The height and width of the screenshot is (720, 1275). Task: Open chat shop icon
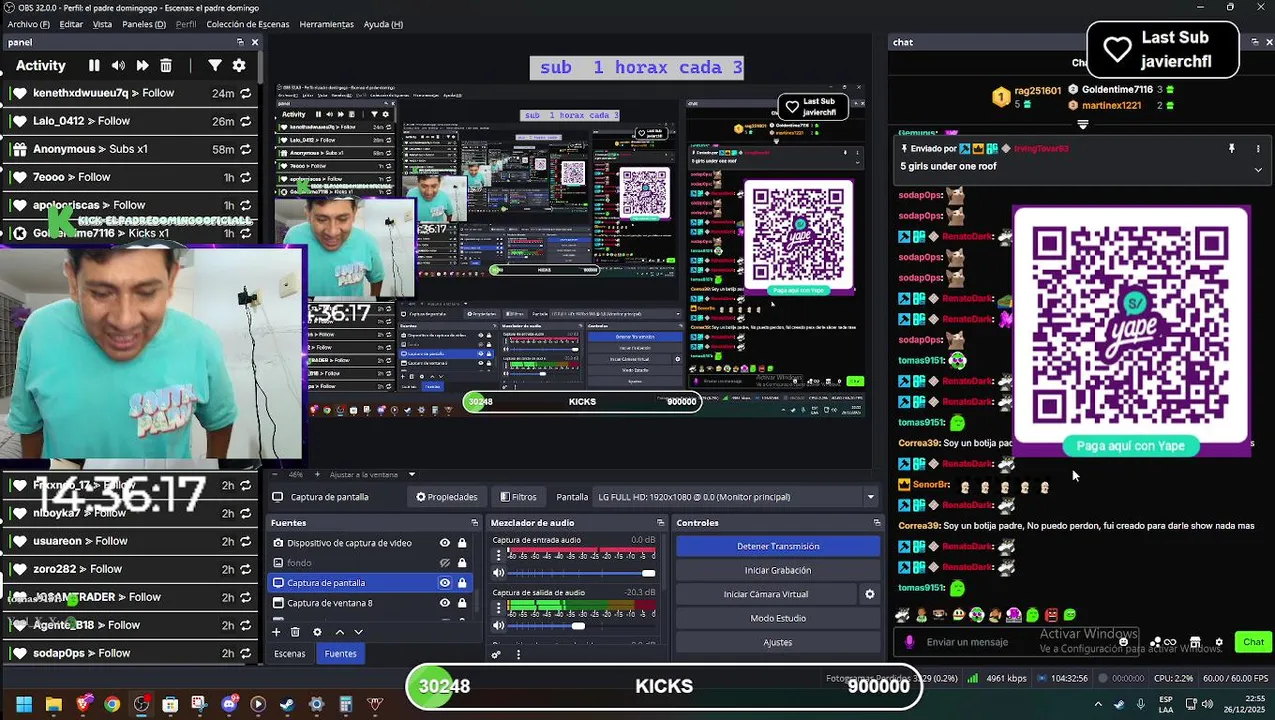pyautogui.click(x=1195, y=642)
